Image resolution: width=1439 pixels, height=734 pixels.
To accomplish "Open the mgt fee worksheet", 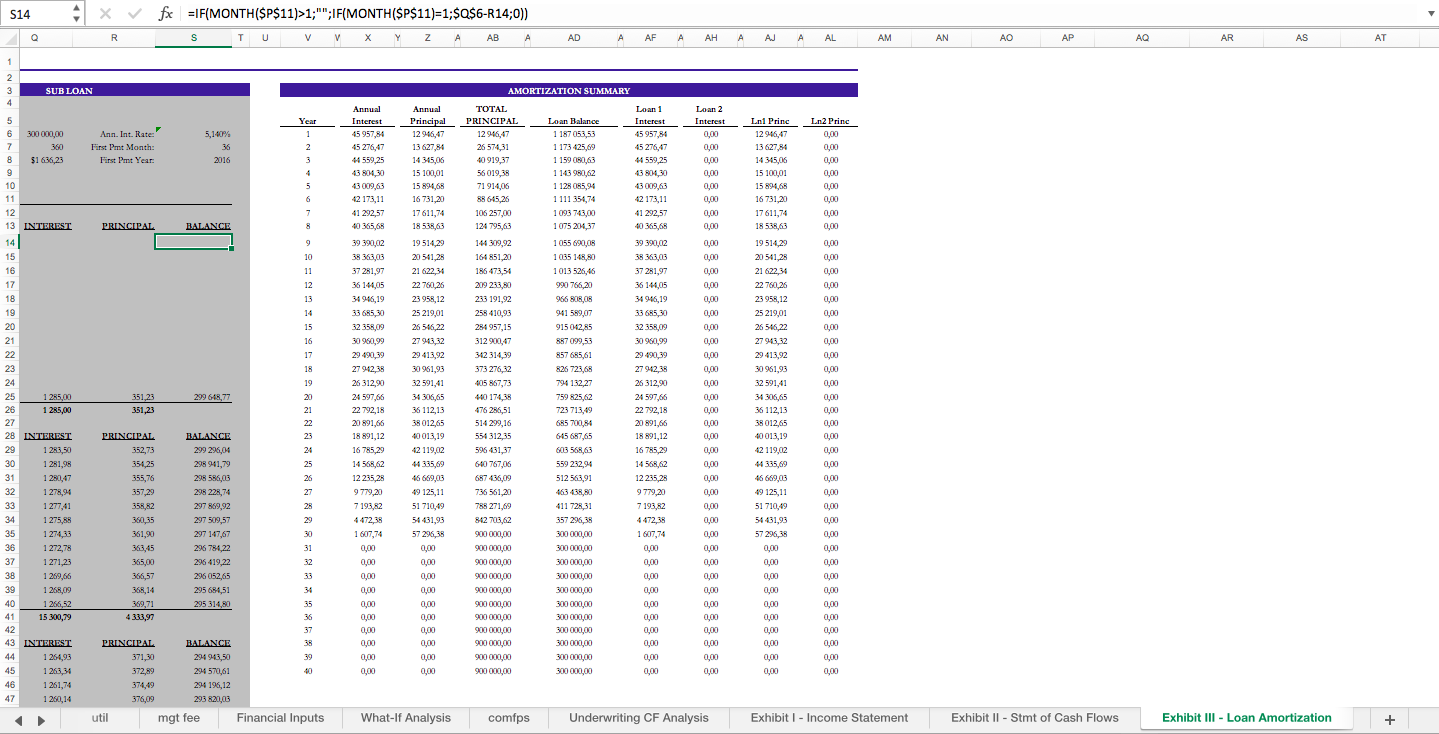I will pos(178,718).
